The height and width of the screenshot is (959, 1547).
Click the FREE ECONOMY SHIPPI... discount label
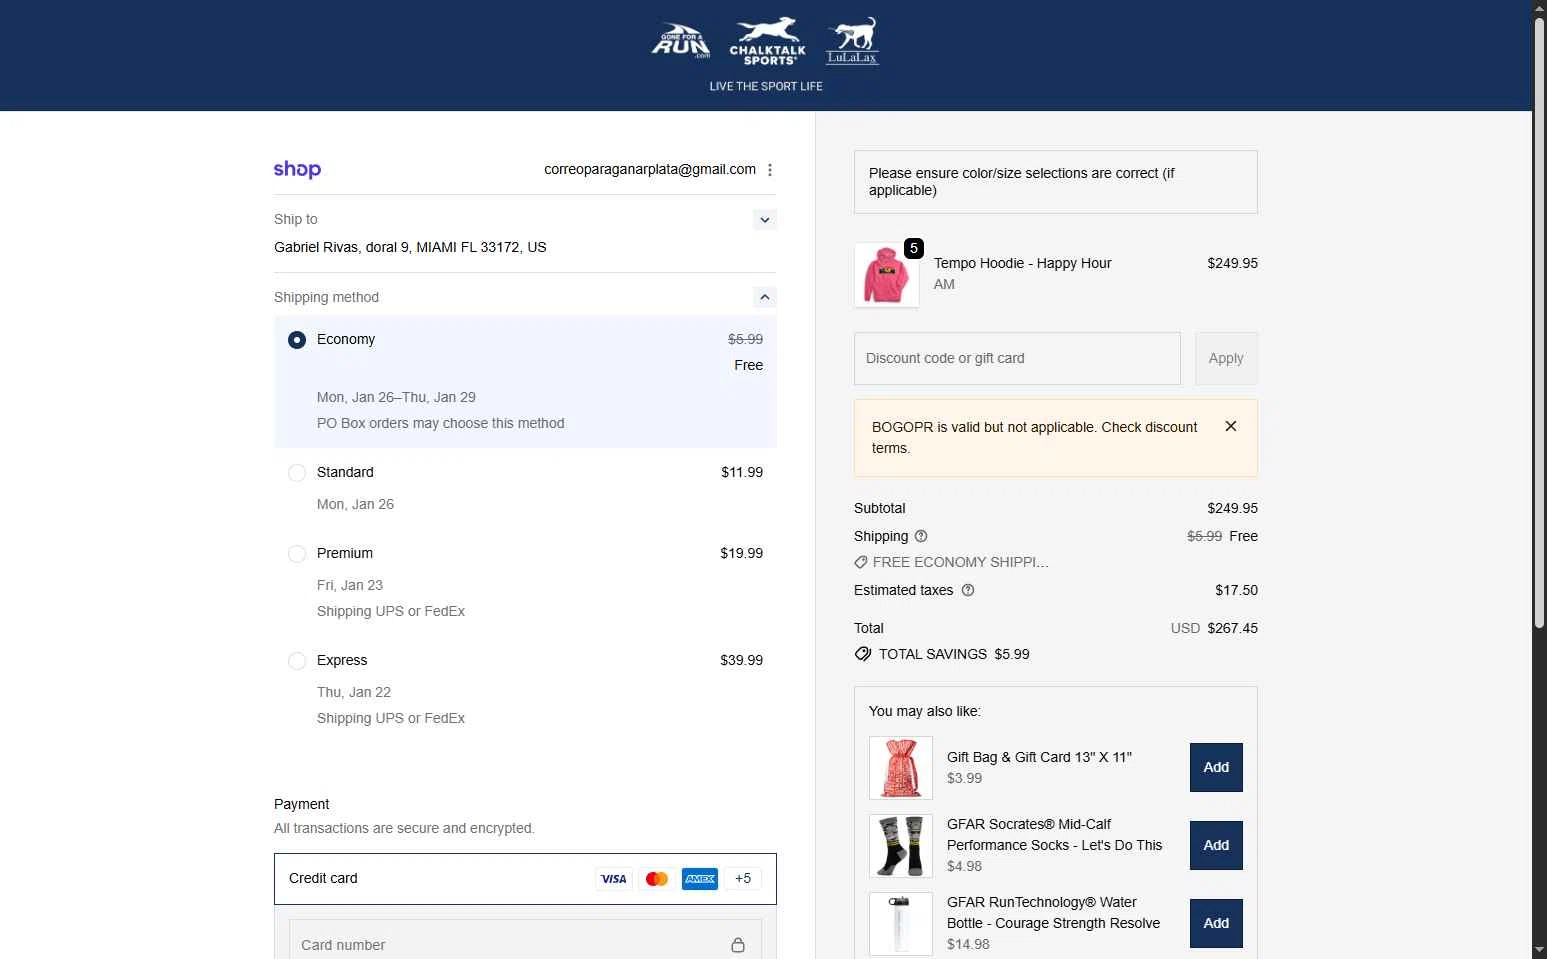[x=960, y=562]
